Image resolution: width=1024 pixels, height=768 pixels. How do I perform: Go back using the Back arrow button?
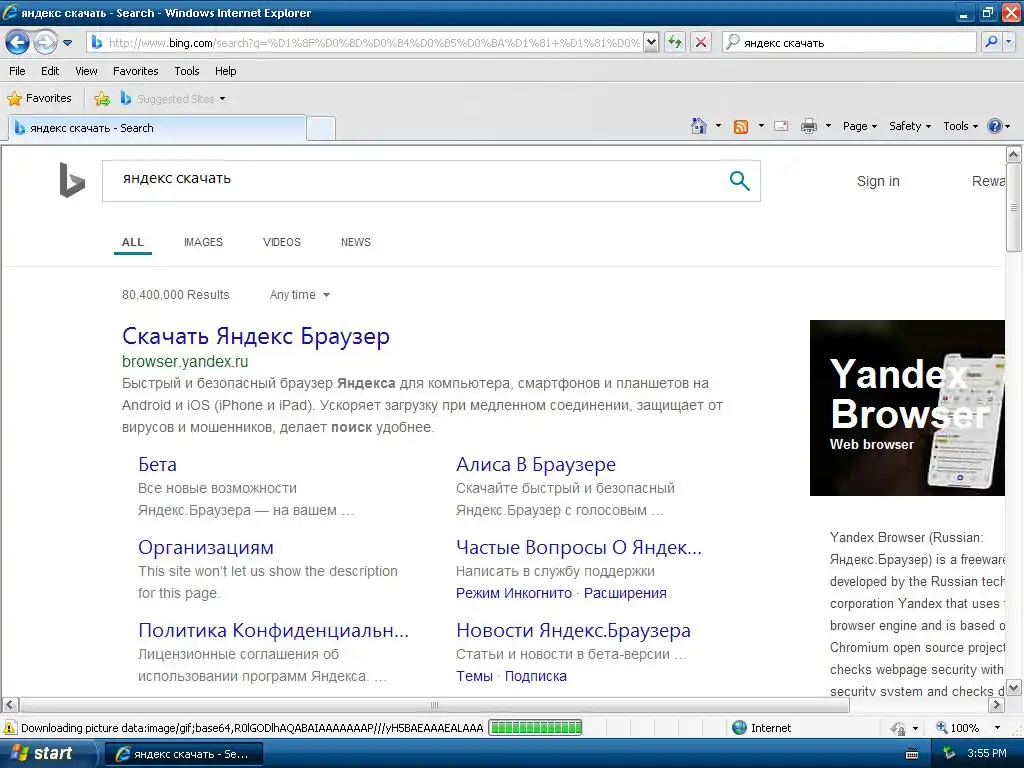click(18, 43)
